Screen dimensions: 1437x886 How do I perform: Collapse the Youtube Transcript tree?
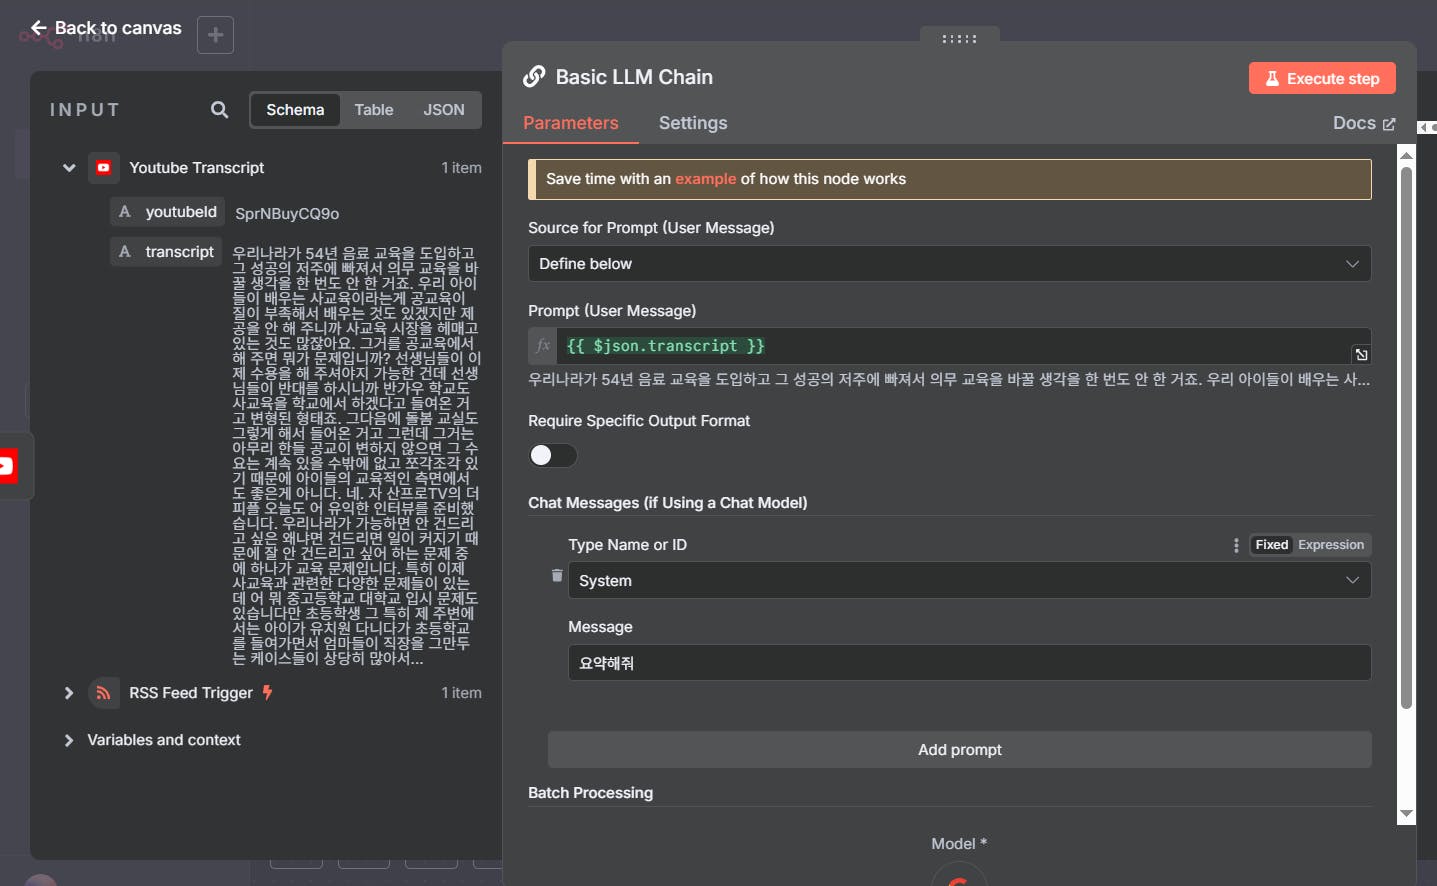69,168
